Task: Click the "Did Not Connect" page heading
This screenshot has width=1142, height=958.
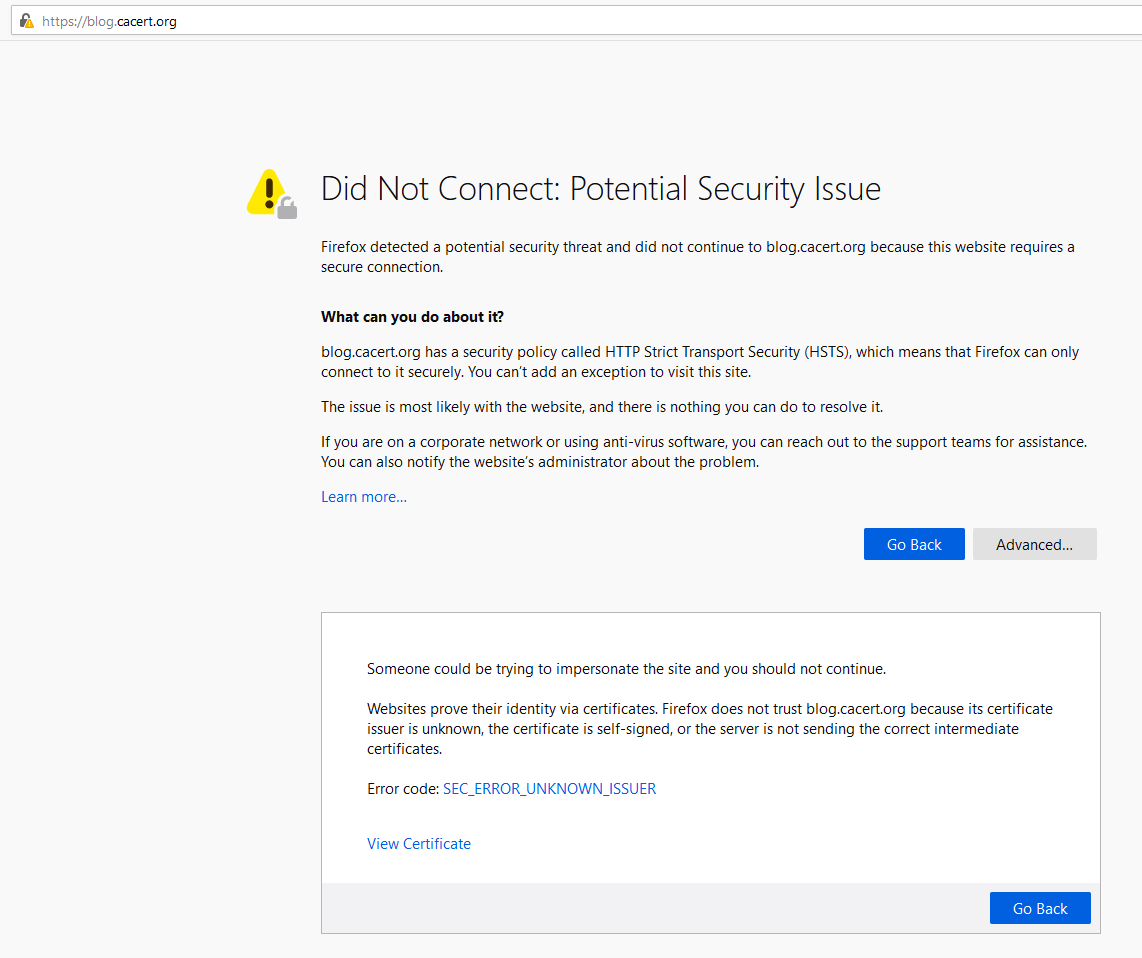Action: tap(600, 189)
